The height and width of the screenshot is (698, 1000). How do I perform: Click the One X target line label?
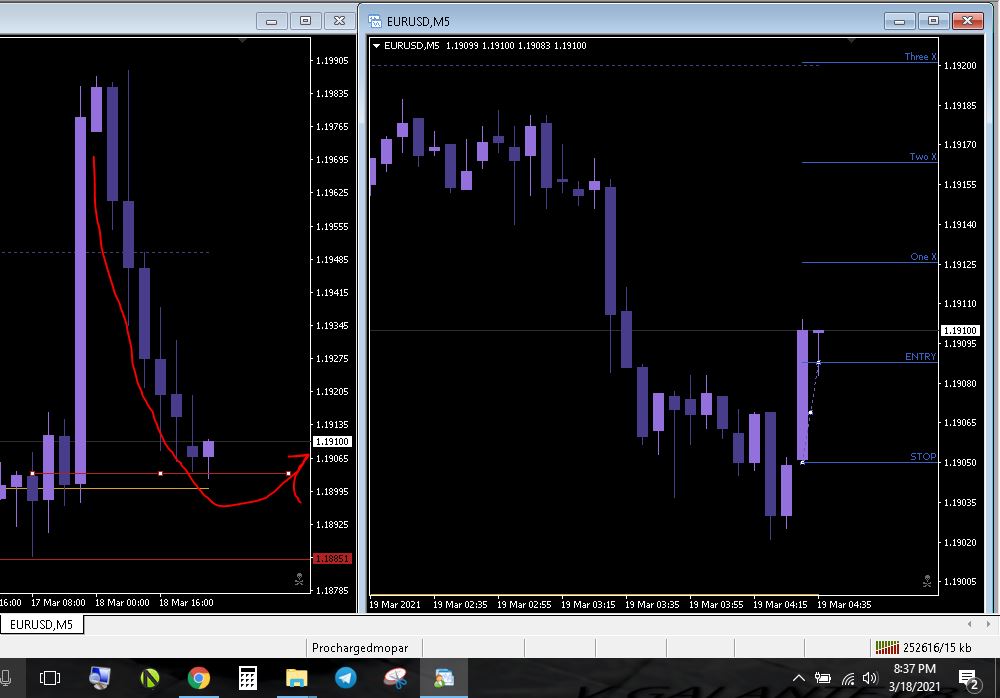(x=923, y=256)
